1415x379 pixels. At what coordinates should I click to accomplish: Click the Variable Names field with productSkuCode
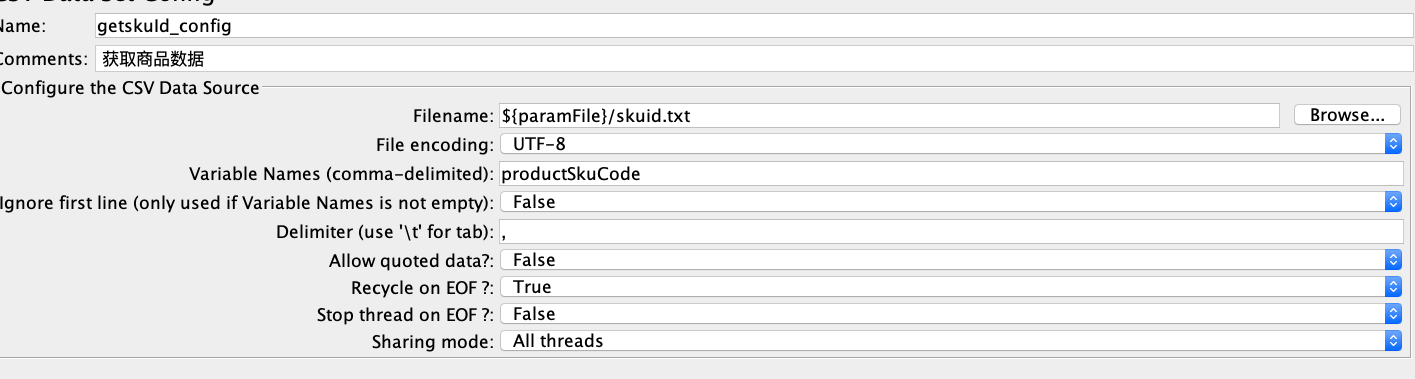click(950, 174)
